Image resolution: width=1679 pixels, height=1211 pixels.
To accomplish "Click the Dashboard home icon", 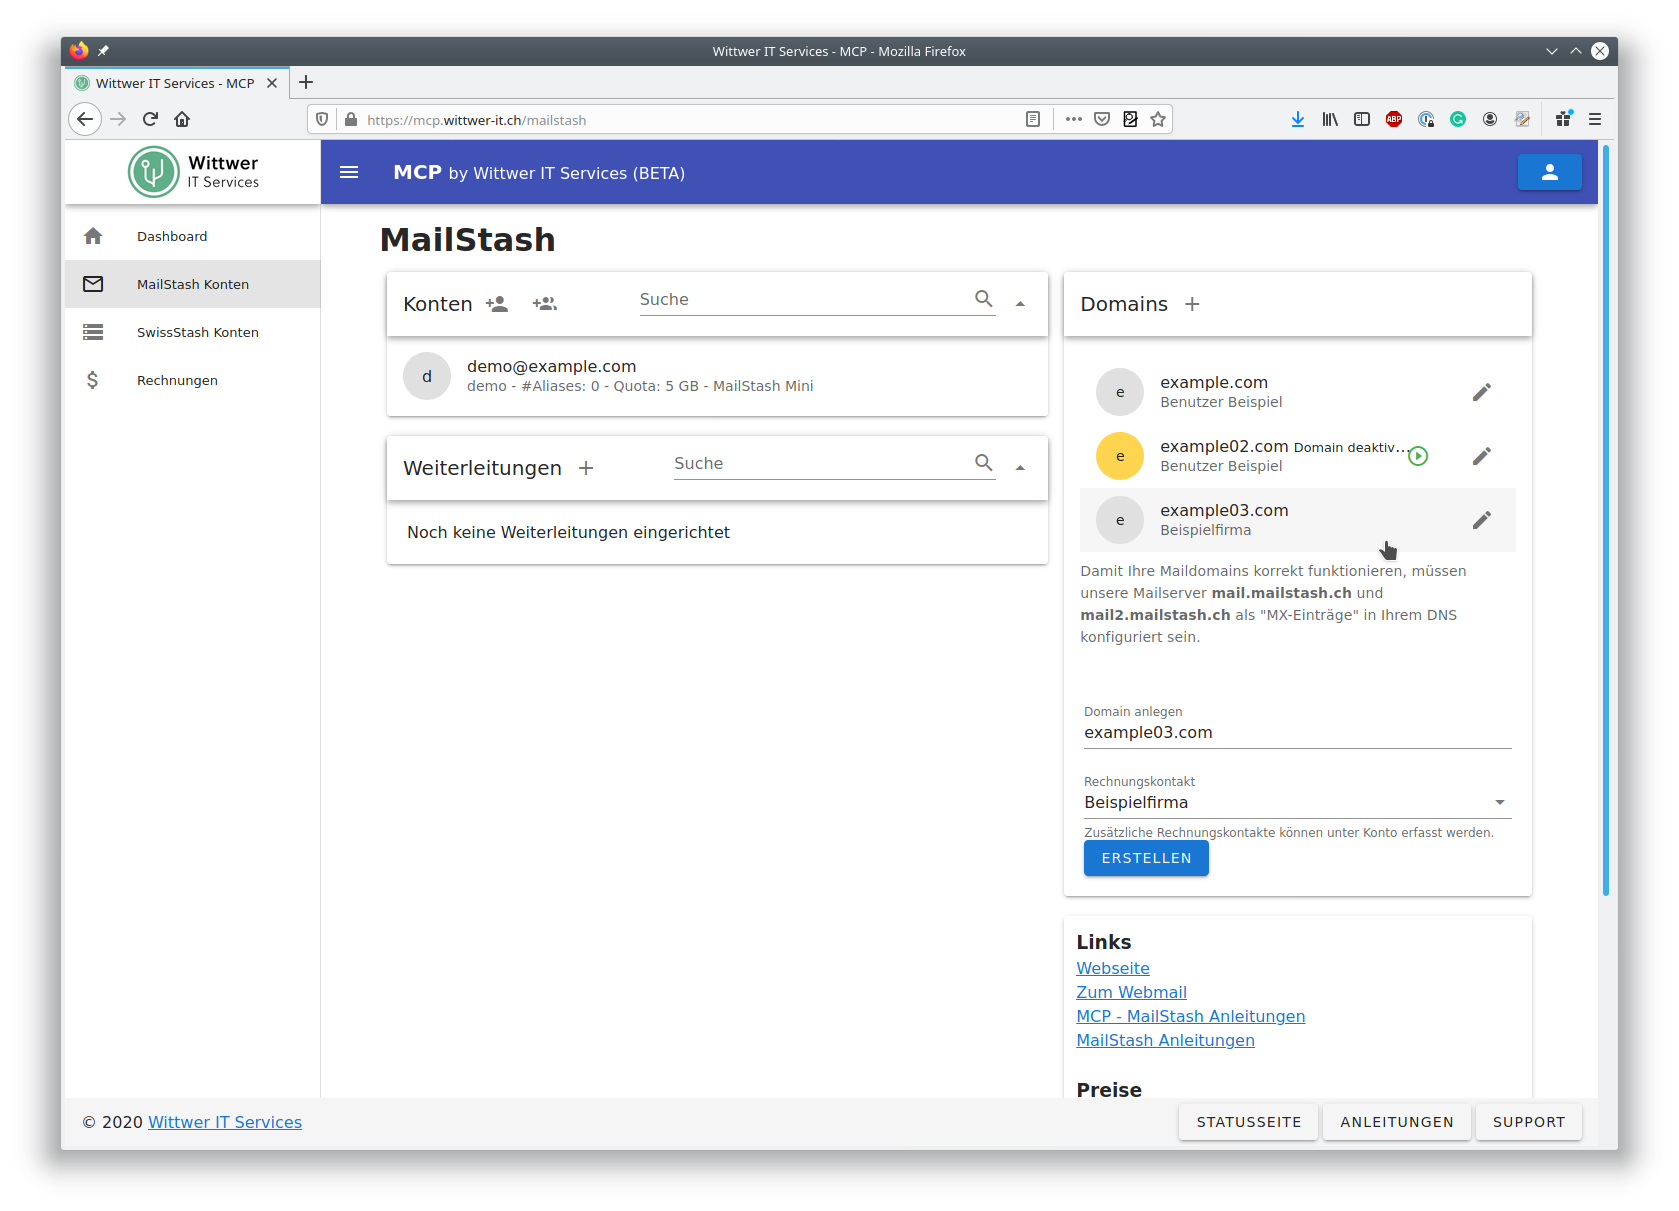I will click(93, 236).
